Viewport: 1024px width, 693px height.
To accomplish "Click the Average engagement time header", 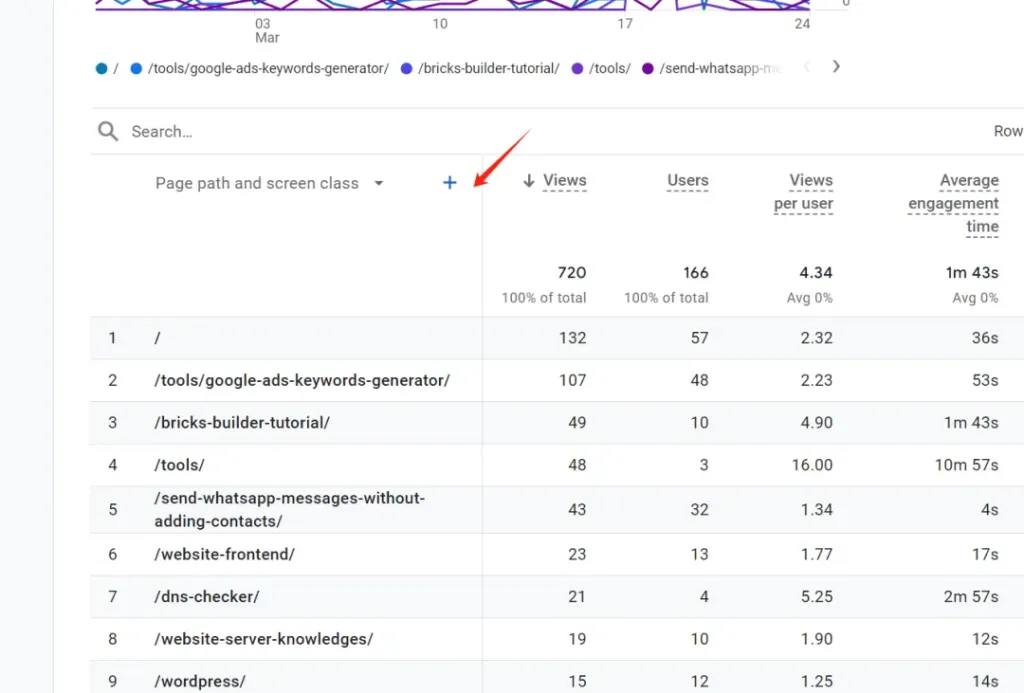I will [x=954, y=203].
